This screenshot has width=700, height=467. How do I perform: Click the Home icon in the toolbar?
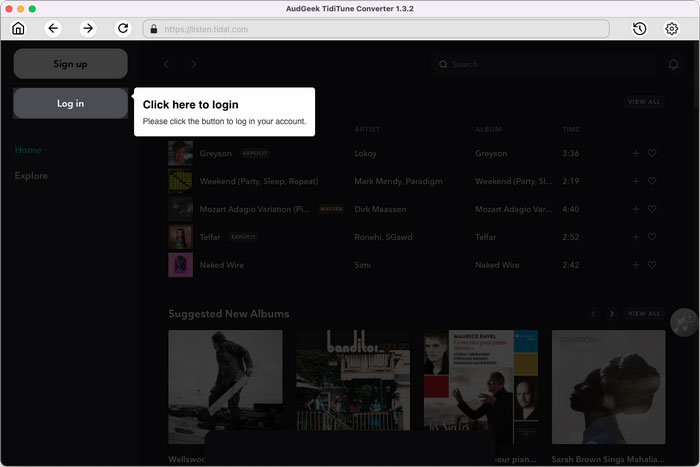[x=18, y=29]
